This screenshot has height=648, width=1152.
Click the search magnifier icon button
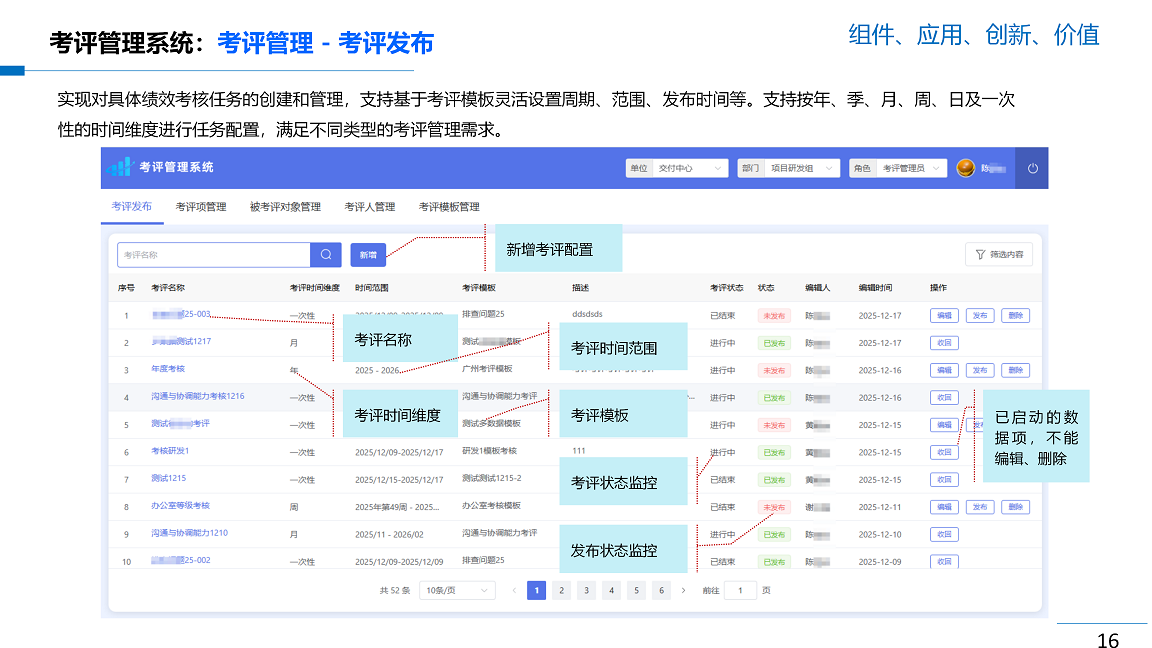[x=325, y=255]
